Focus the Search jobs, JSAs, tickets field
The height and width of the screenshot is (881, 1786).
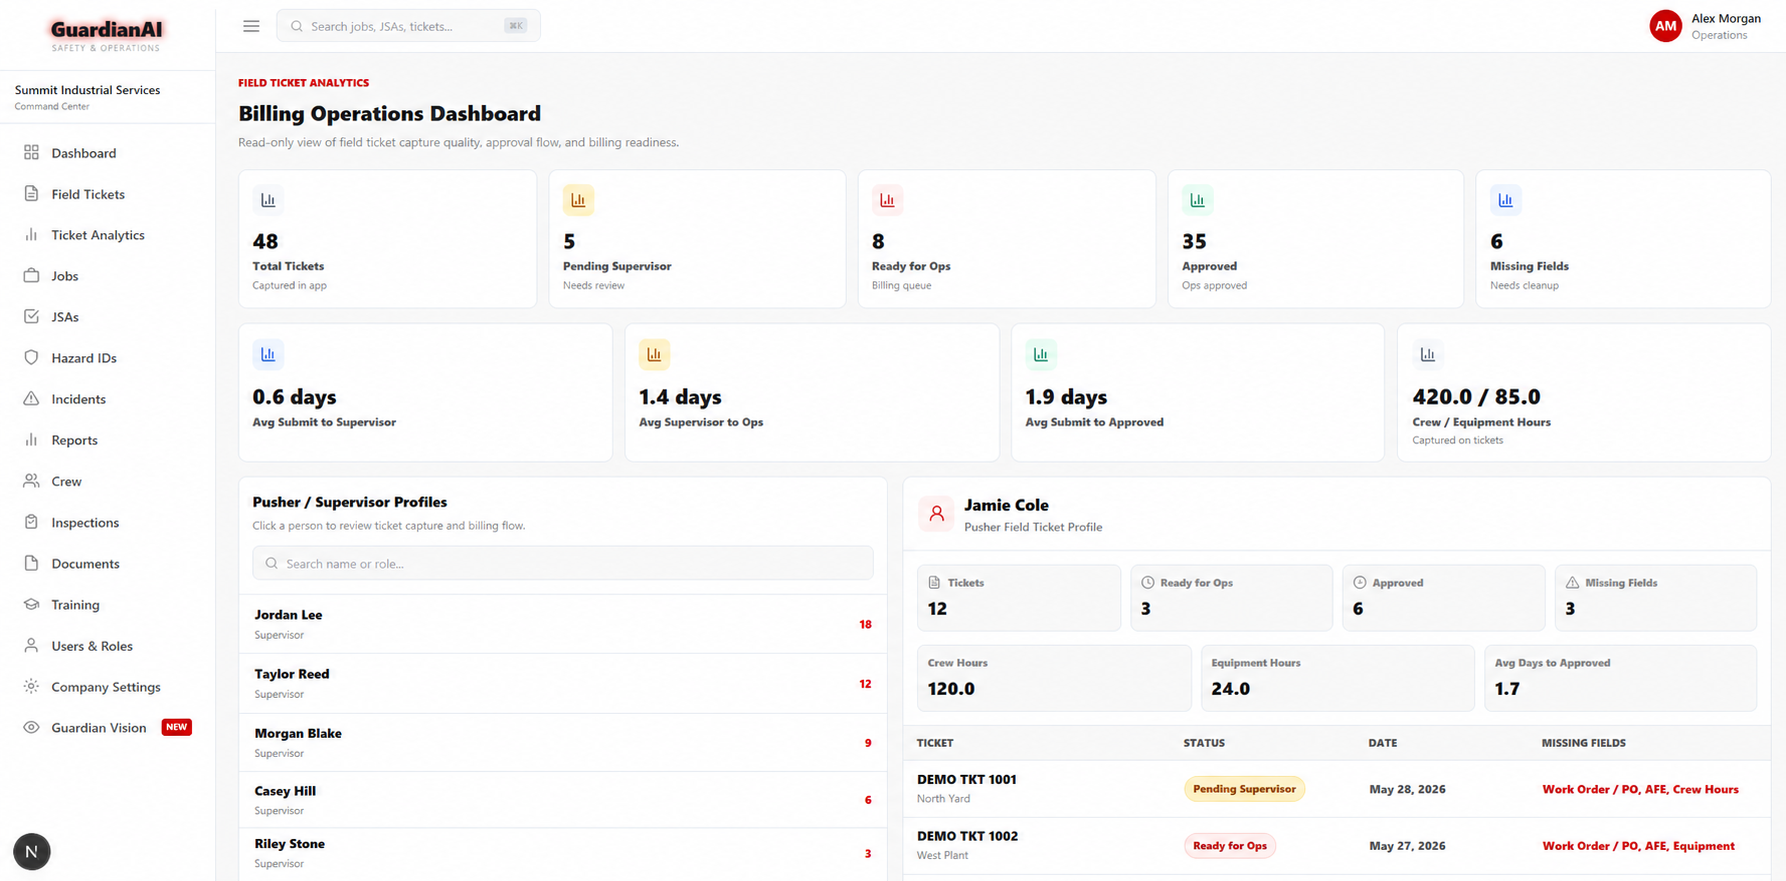(408, 26)
